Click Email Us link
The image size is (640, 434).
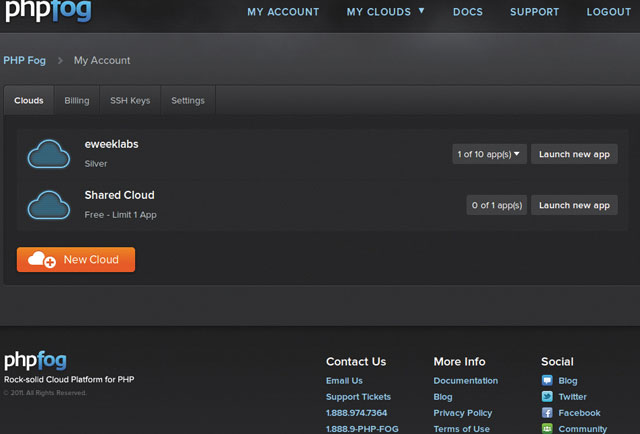344,381
